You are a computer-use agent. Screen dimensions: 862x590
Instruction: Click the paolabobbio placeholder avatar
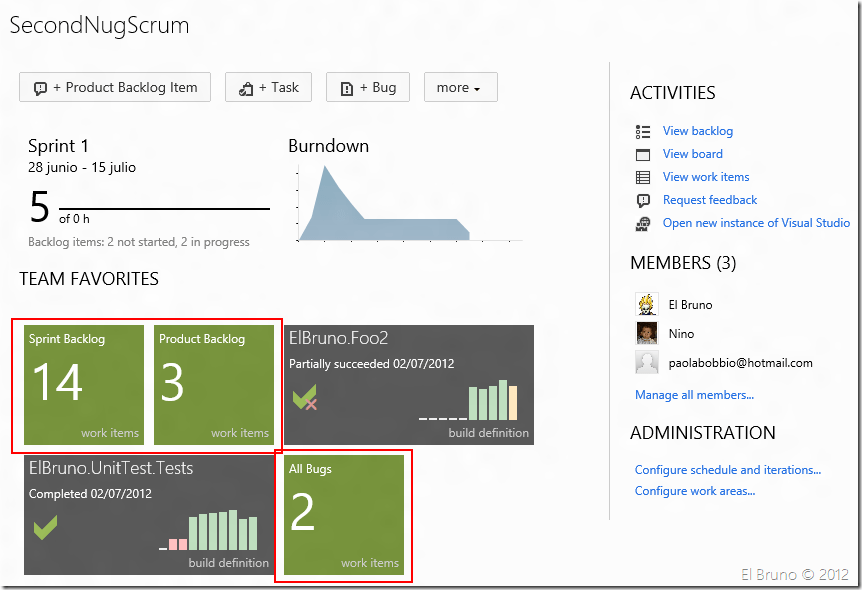[x=647, y=362]
